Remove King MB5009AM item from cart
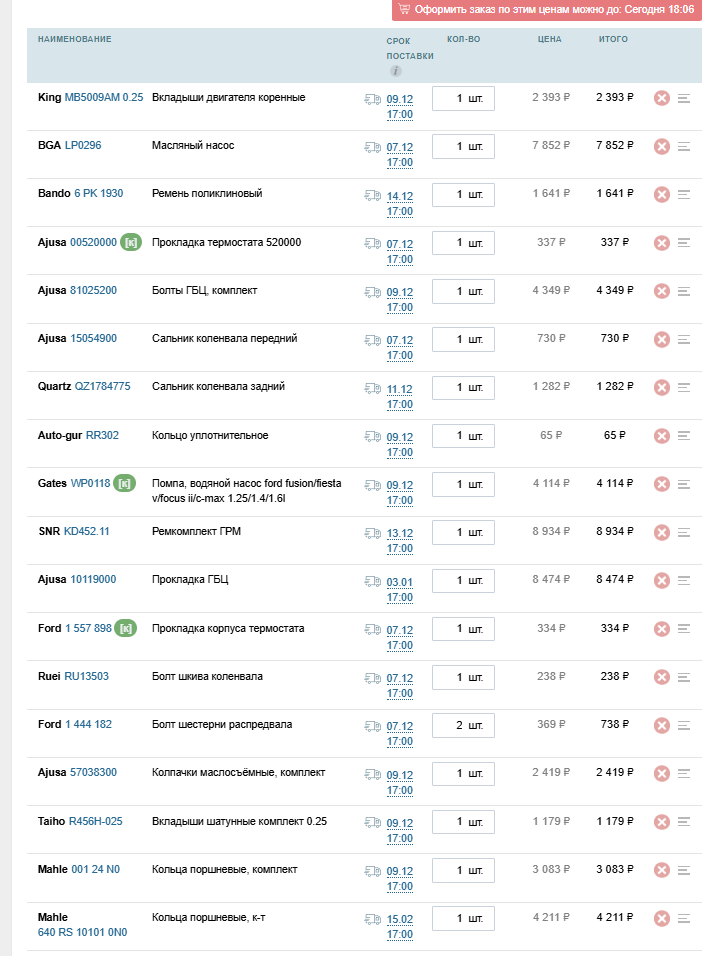717x956 pixels. coord(662,98)
